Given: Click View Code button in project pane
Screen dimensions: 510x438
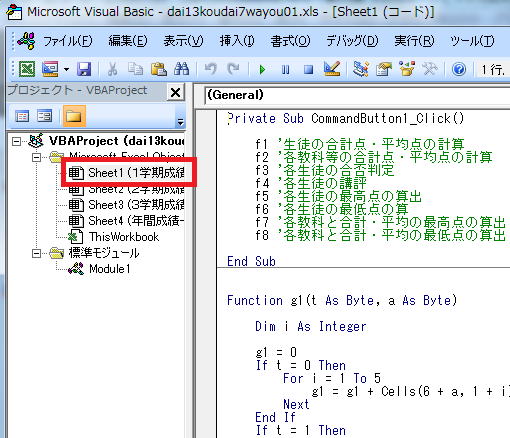Looking at the screenshot, I should pyautogui.click(x=22, y=116).
